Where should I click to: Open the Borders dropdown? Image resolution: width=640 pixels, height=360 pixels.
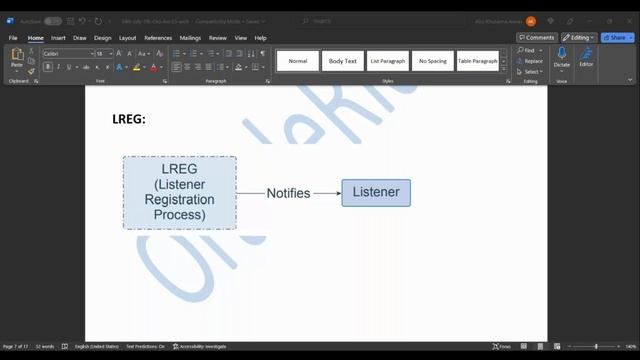263,67
